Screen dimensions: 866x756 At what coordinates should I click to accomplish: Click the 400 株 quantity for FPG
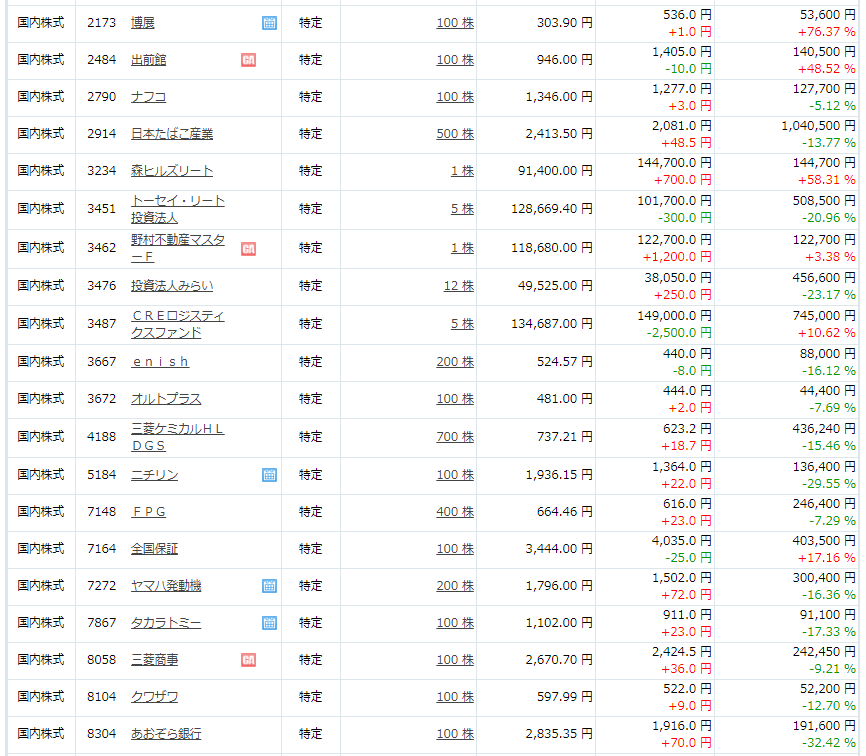pos(455,512)
